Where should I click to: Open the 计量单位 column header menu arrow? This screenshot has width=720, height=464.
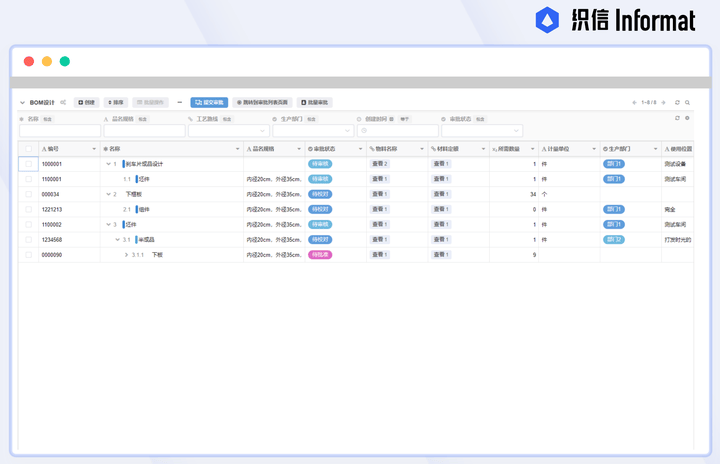(594, 149)
